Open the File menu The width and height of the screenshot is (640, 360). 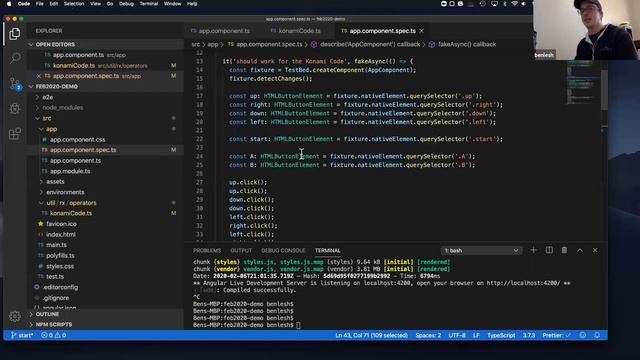click(40, 4)
